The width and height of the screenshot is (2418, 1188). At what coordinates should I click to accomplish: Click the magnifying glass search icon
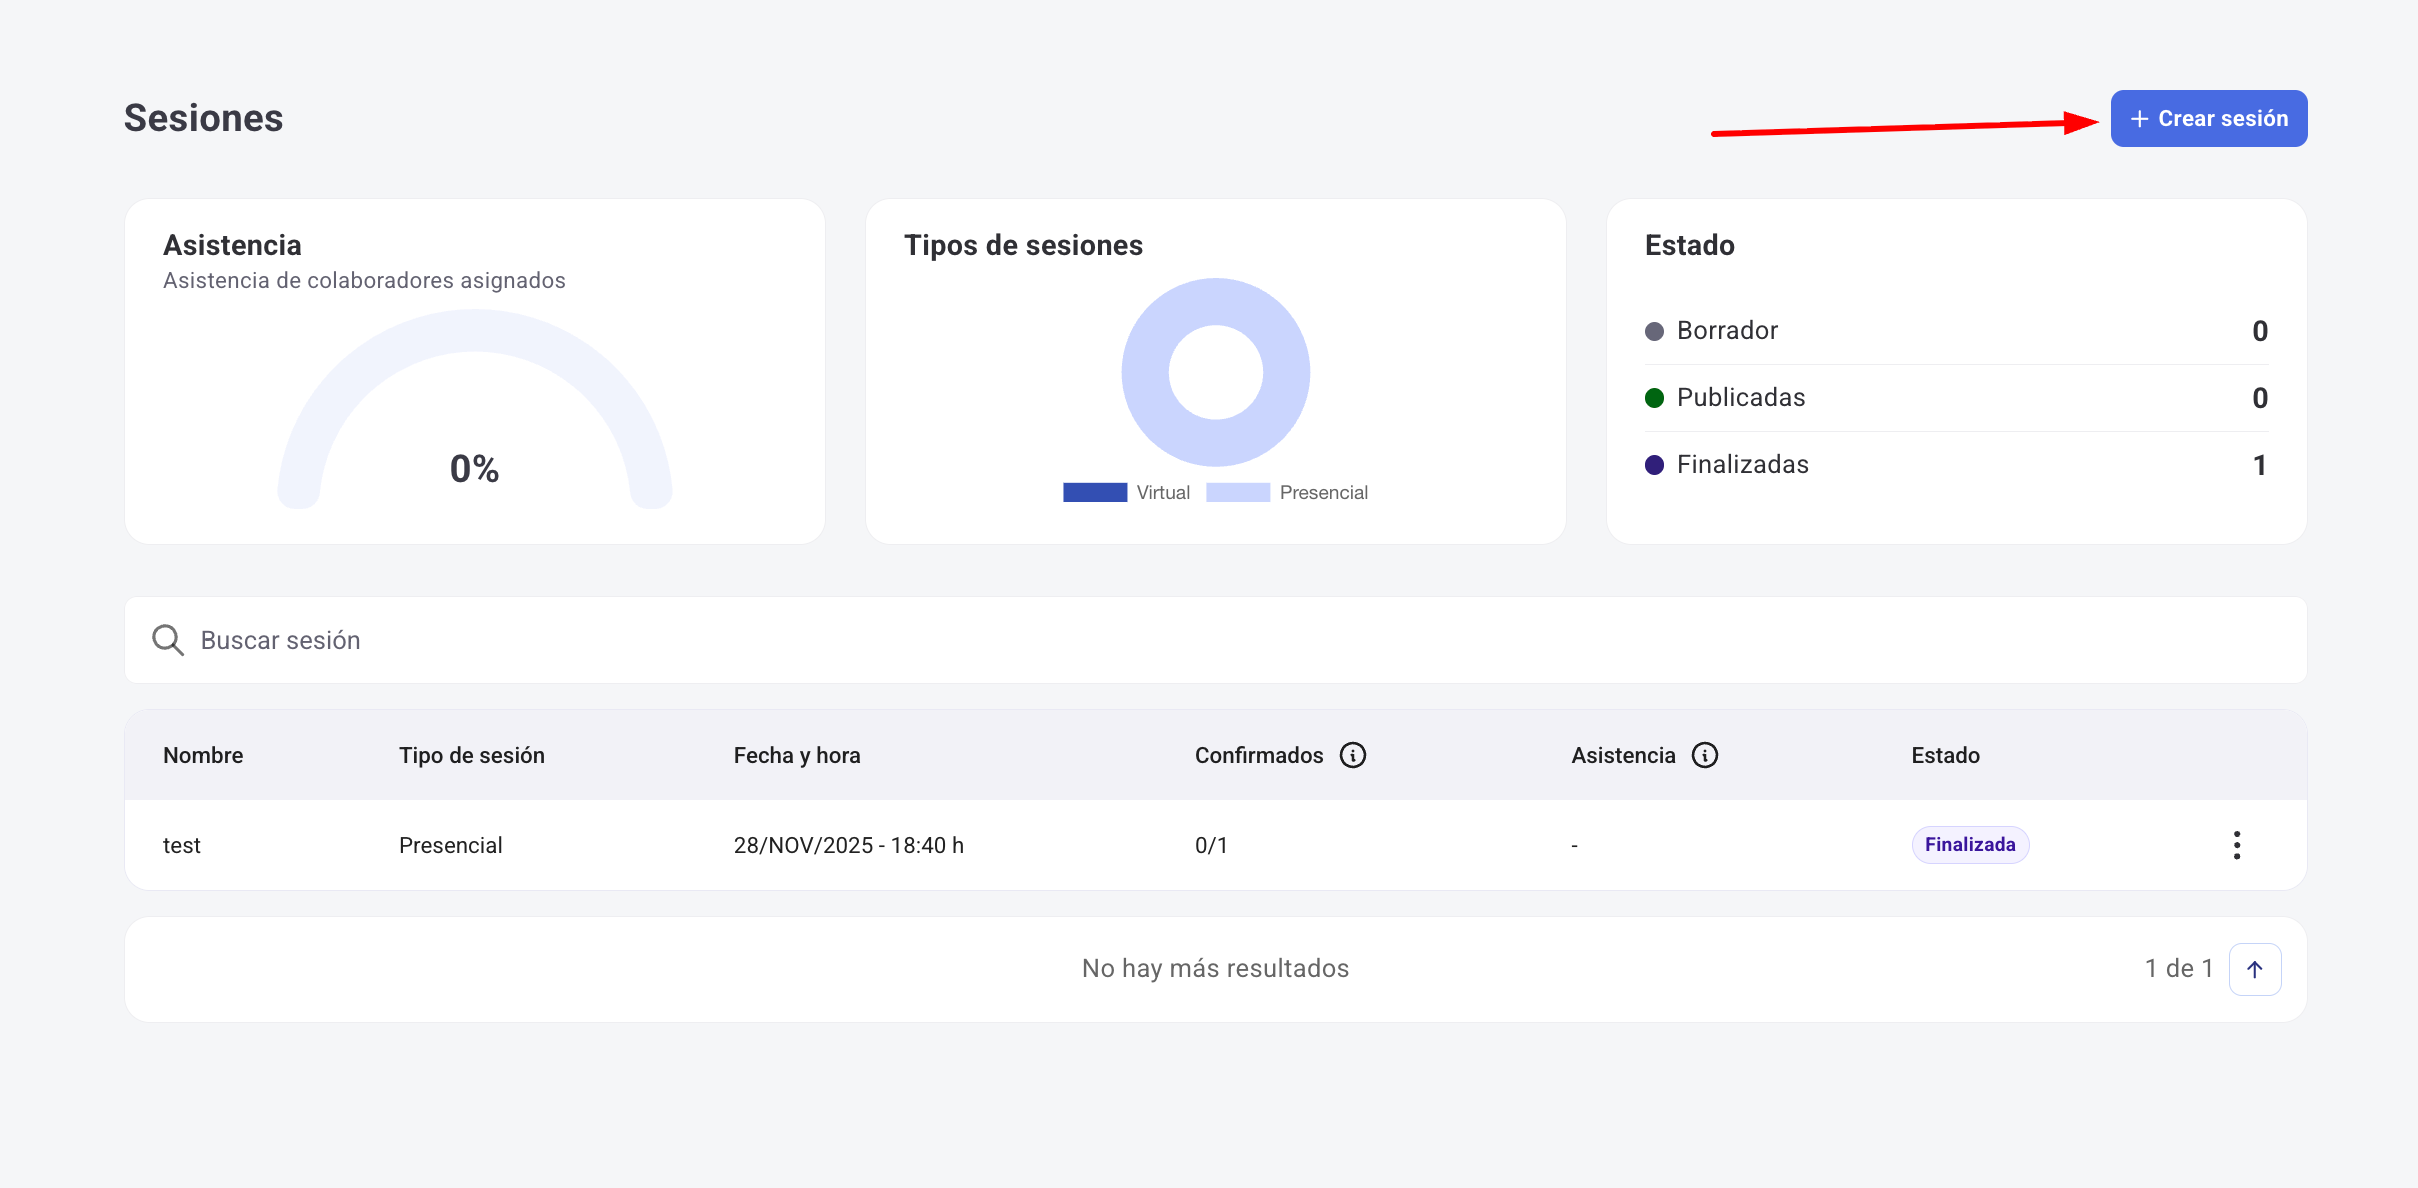coord(167,640)
